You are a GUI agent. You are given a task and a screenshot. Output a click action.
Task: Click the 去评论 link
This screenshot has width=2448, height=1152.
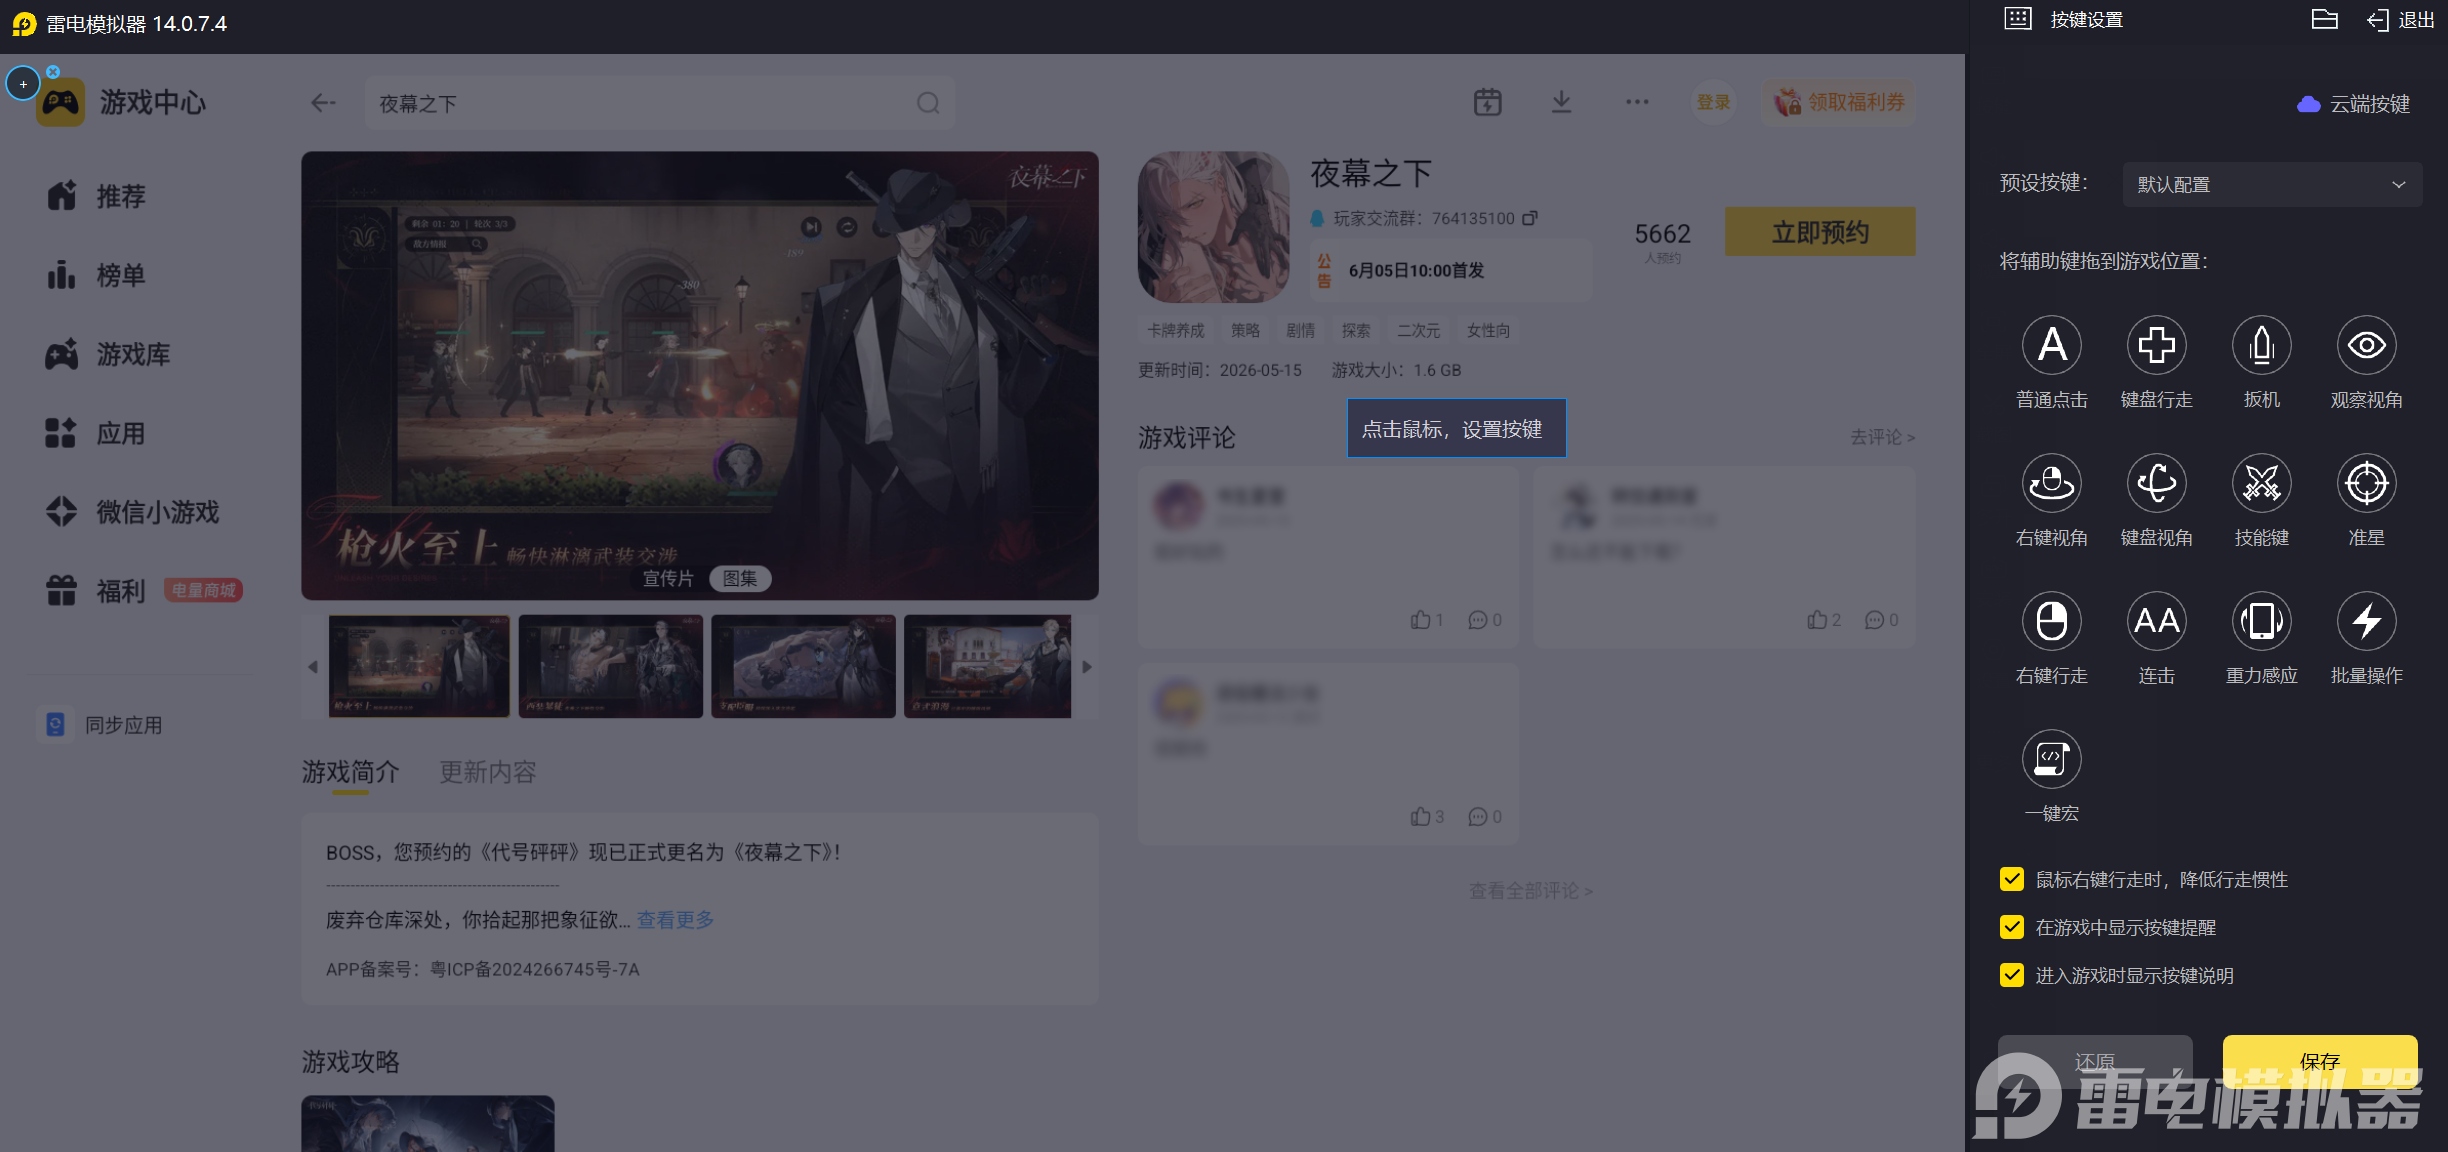tap(1882, 437)
